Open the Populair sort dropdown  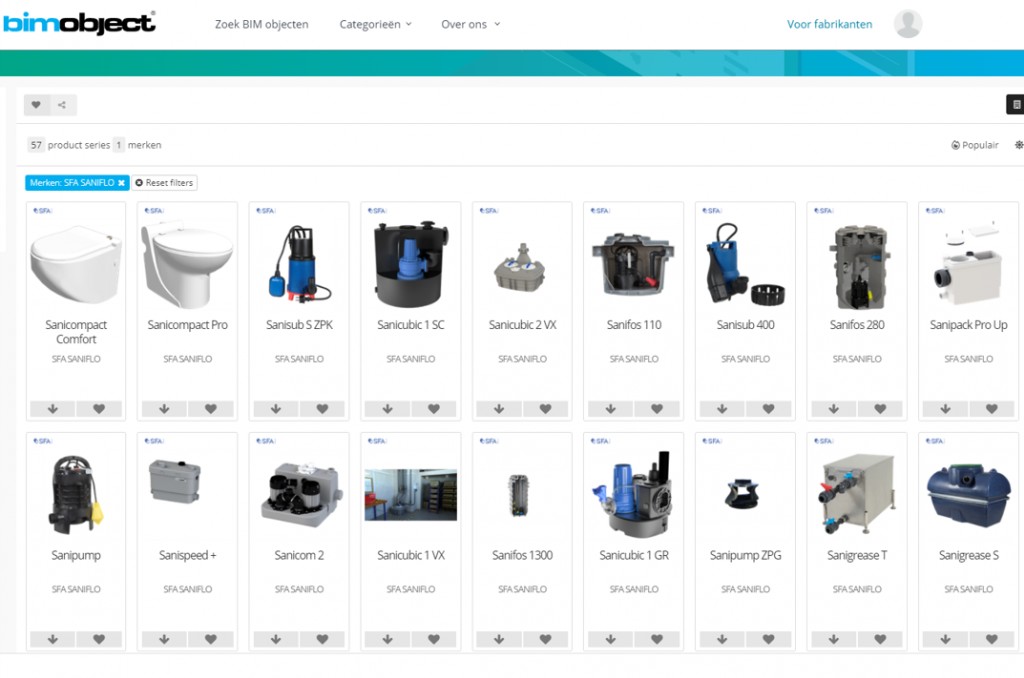click(x=975, y=145)
